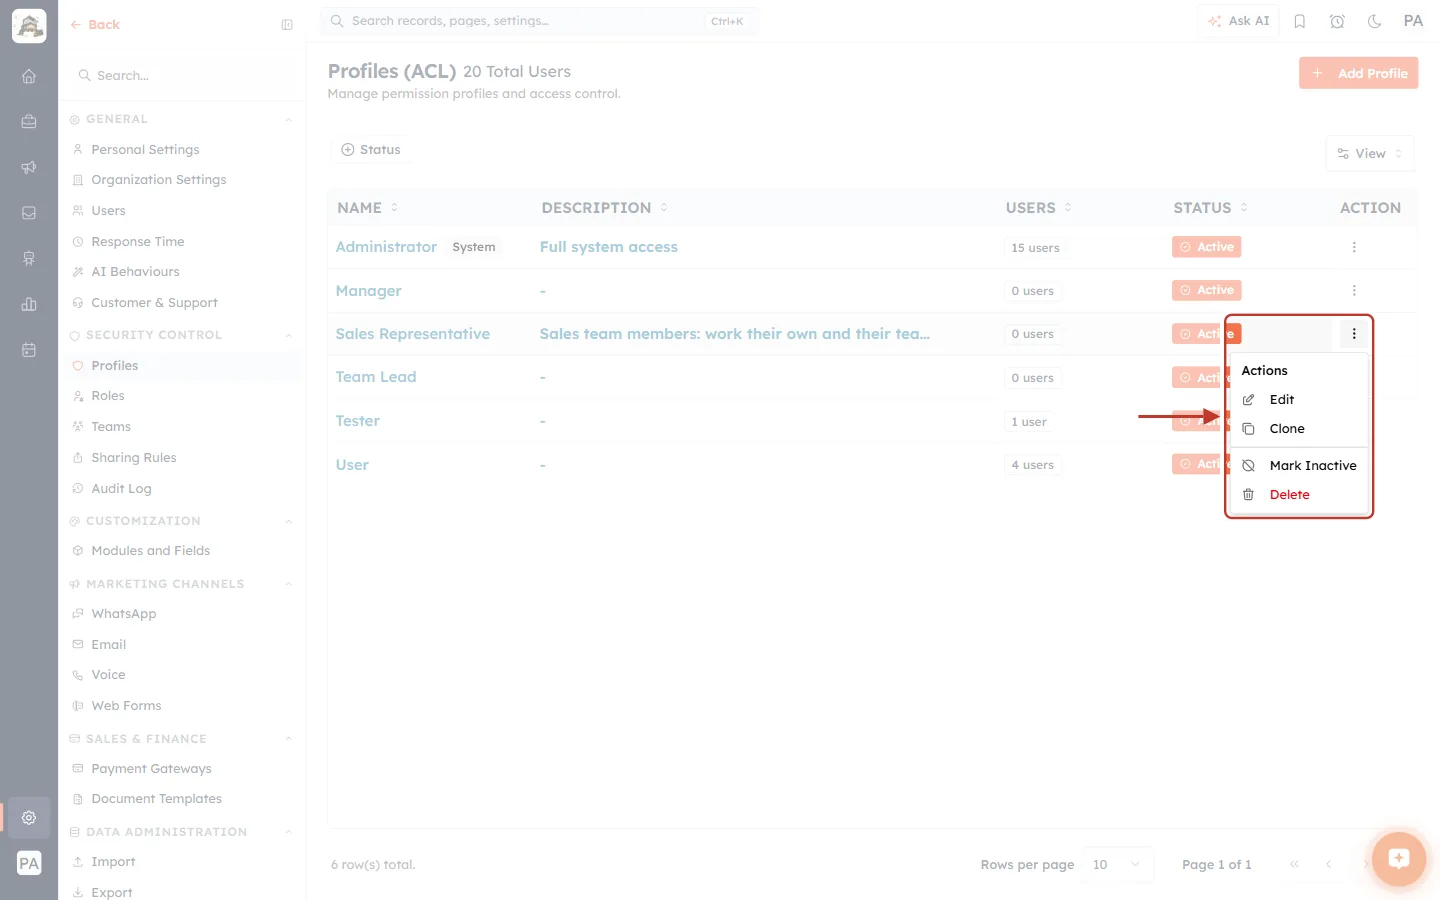1440x900 pixels.
Task: Open the PA profile menu top right
Action: pyautogui.click(x=1413, y=21)
